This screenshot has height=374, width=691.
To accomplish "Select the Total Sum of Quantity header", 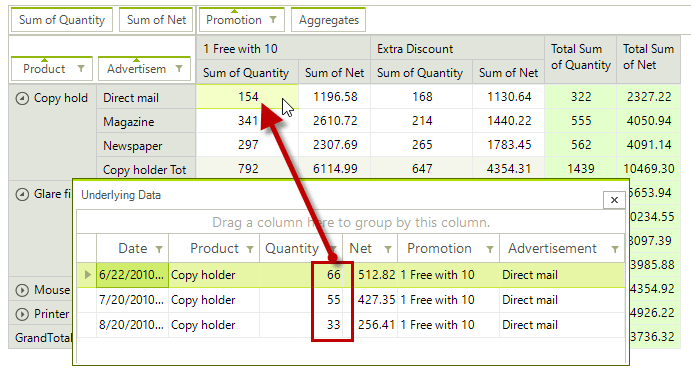I will coord(580,59).
